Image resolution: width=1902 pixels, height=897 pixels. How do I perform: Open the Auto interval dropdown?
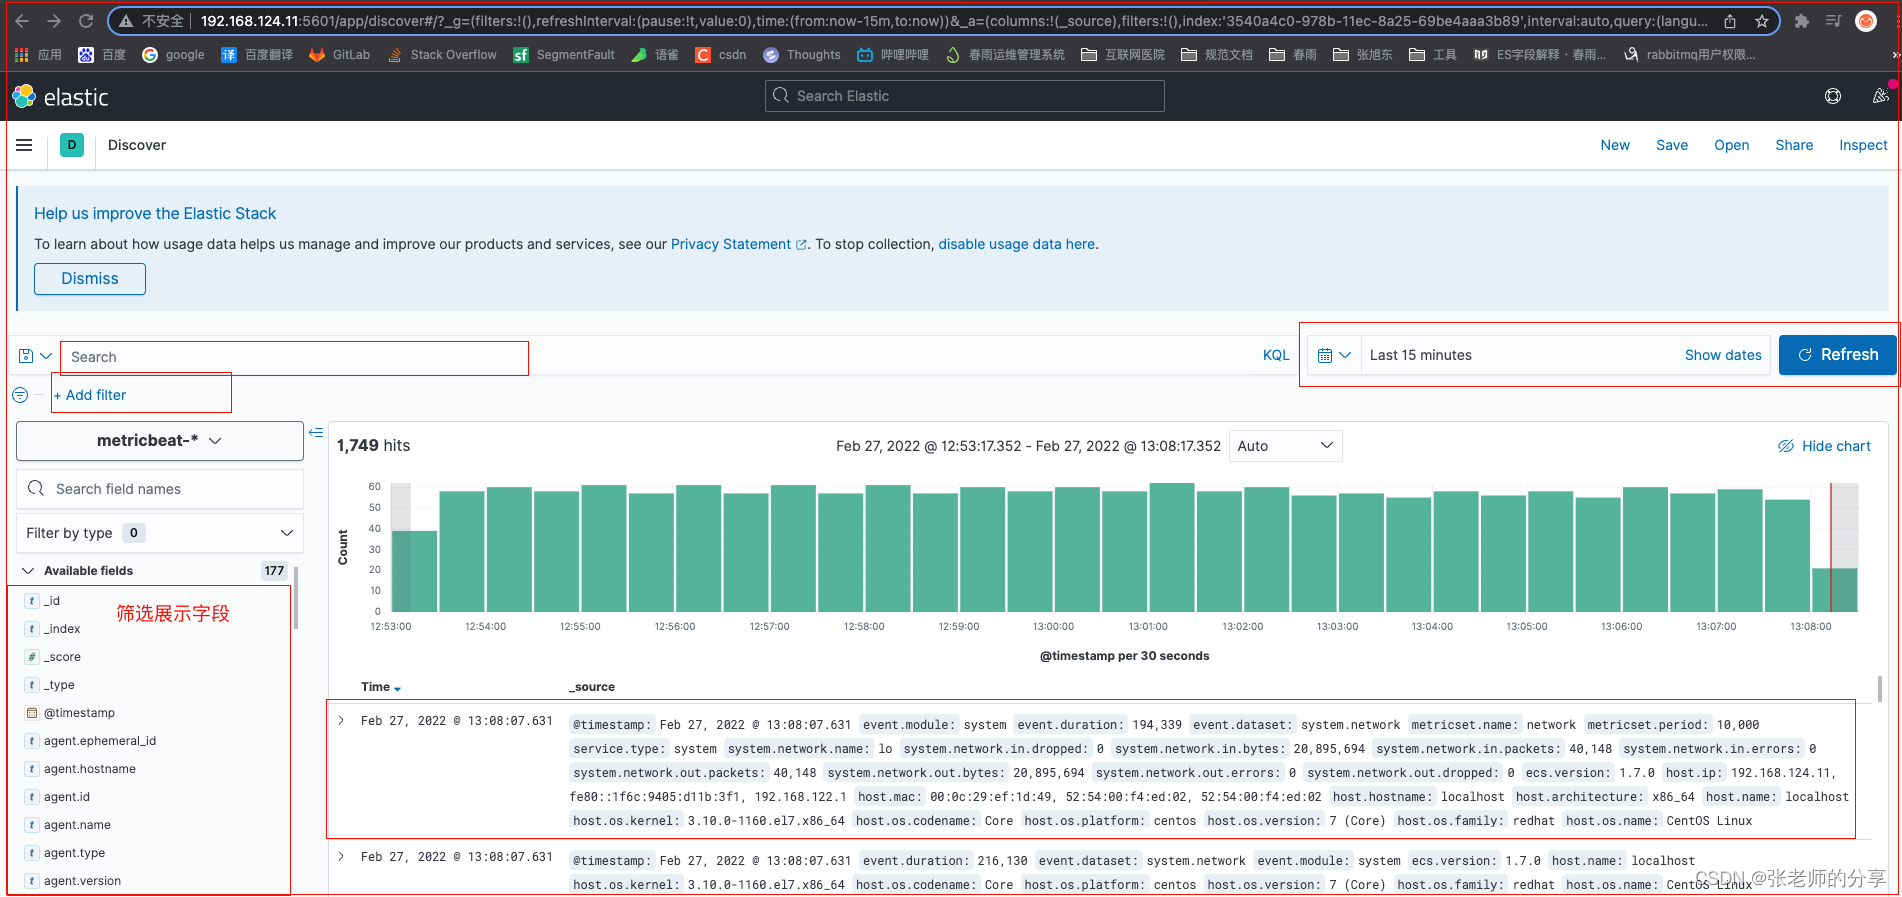(x=1285, y=446)
